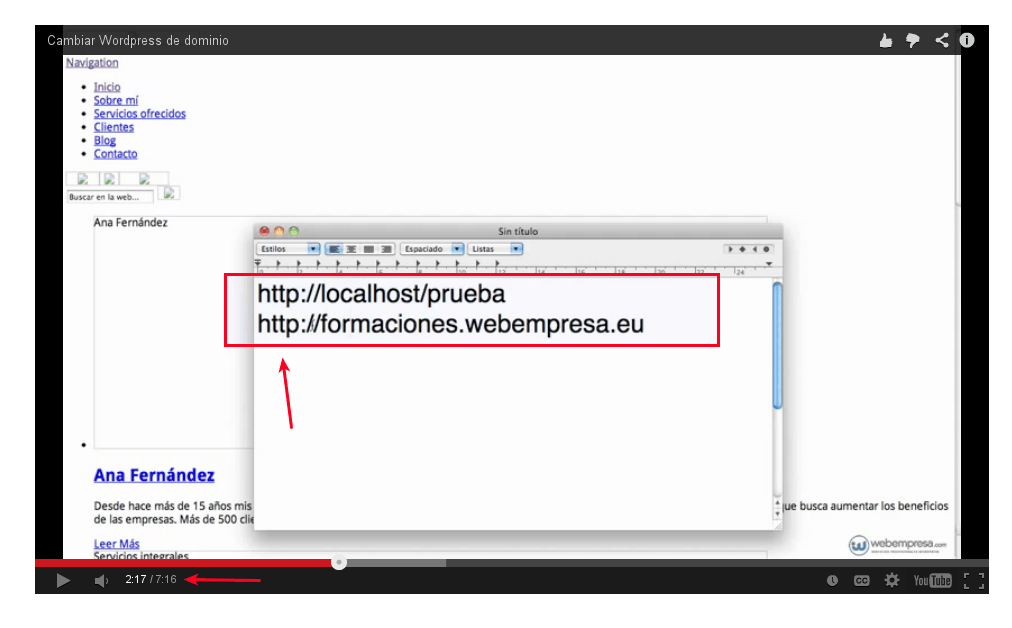Play the video
Image resolution: width=1012 pixels, height=628 pixels.
(63, 580)
